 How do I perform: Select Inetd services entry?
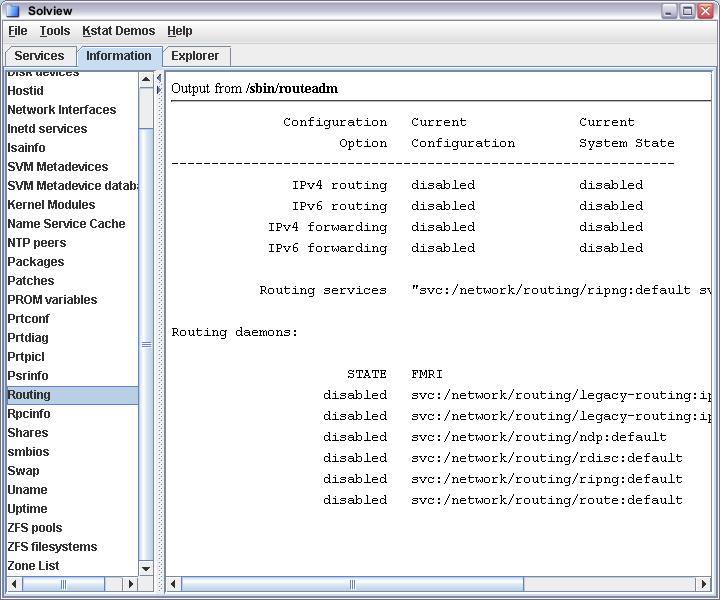pyautogui.click(x=73, y=129)
